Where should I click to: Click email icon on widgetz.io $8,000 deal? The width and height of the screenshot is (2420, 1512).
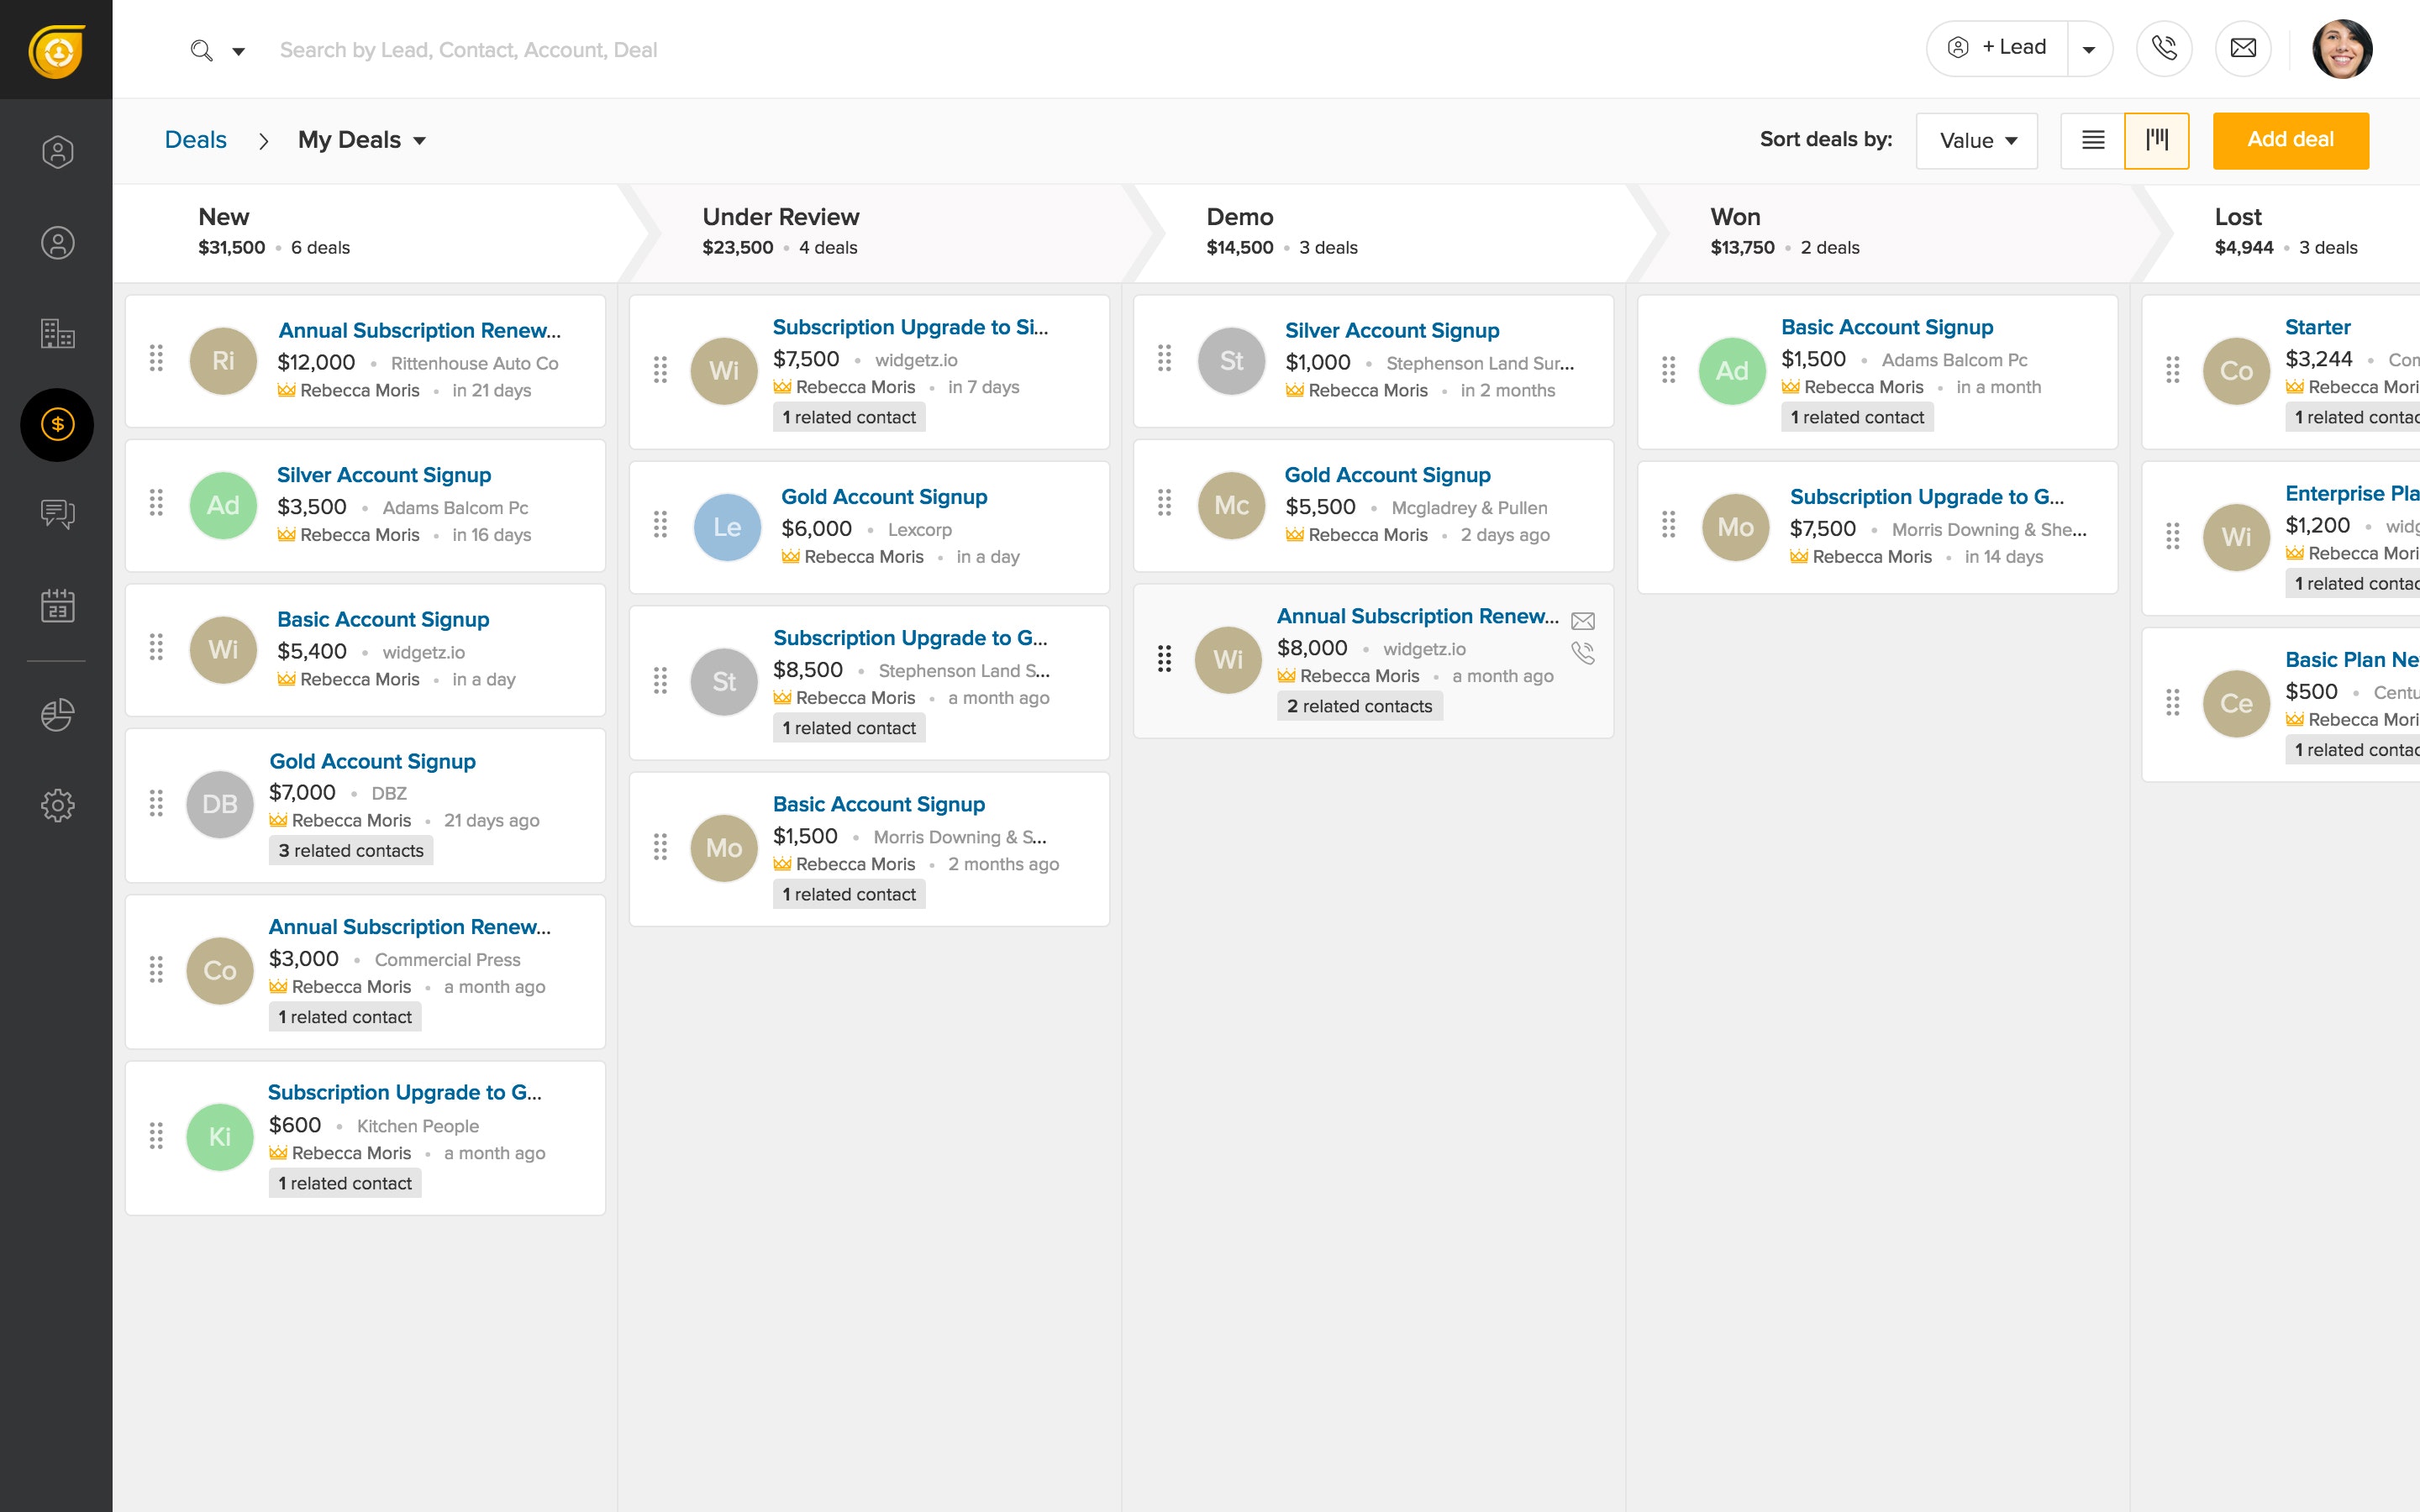click(1582, 621)
